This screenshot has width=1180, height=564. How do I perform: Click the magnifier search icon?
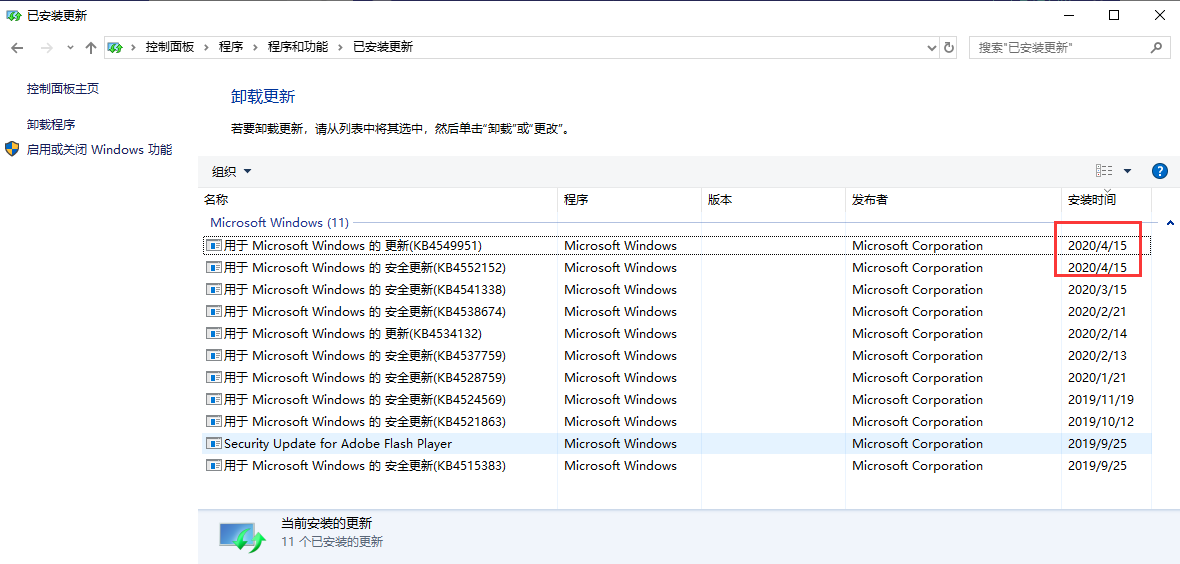point(1156,47)
